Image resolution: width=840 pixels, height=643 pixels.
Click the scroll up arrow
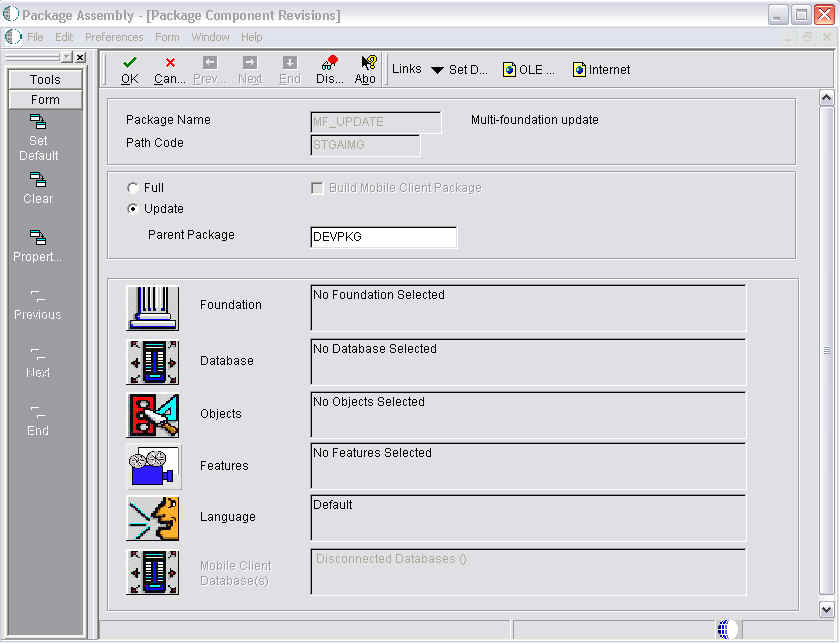click(827, 98)
